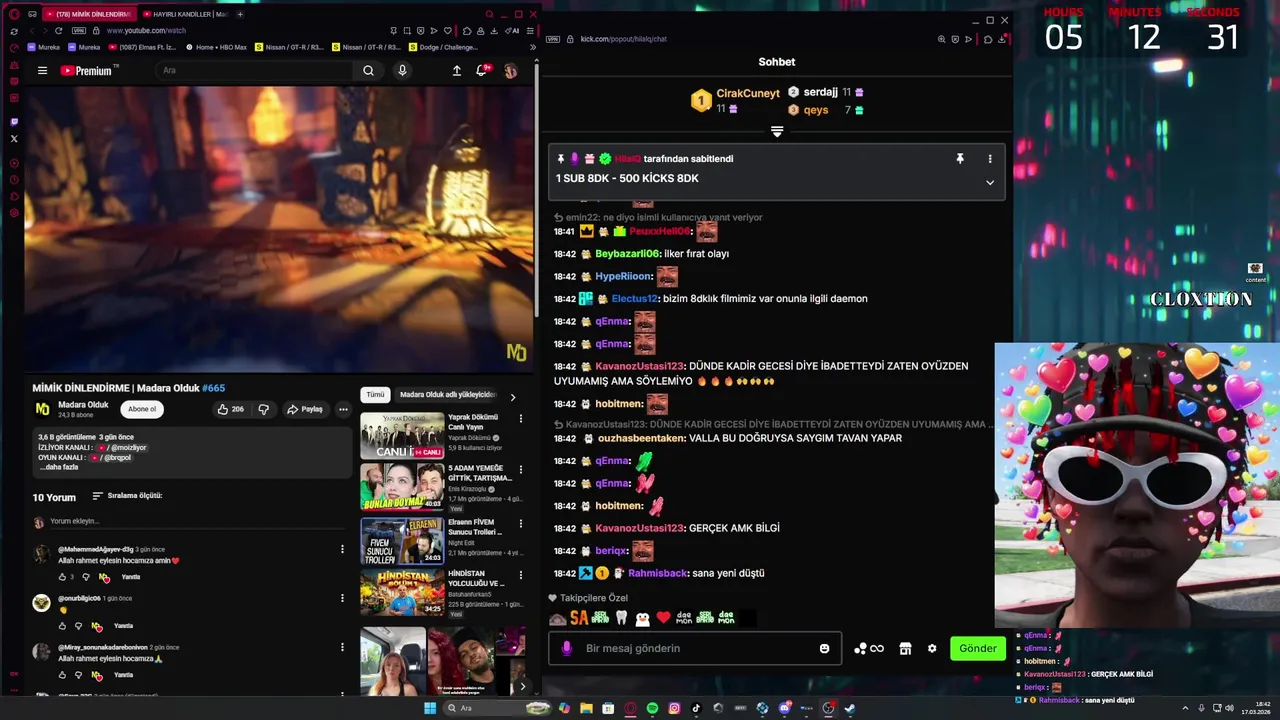Open the emoji picker in Kick chat

824,649
